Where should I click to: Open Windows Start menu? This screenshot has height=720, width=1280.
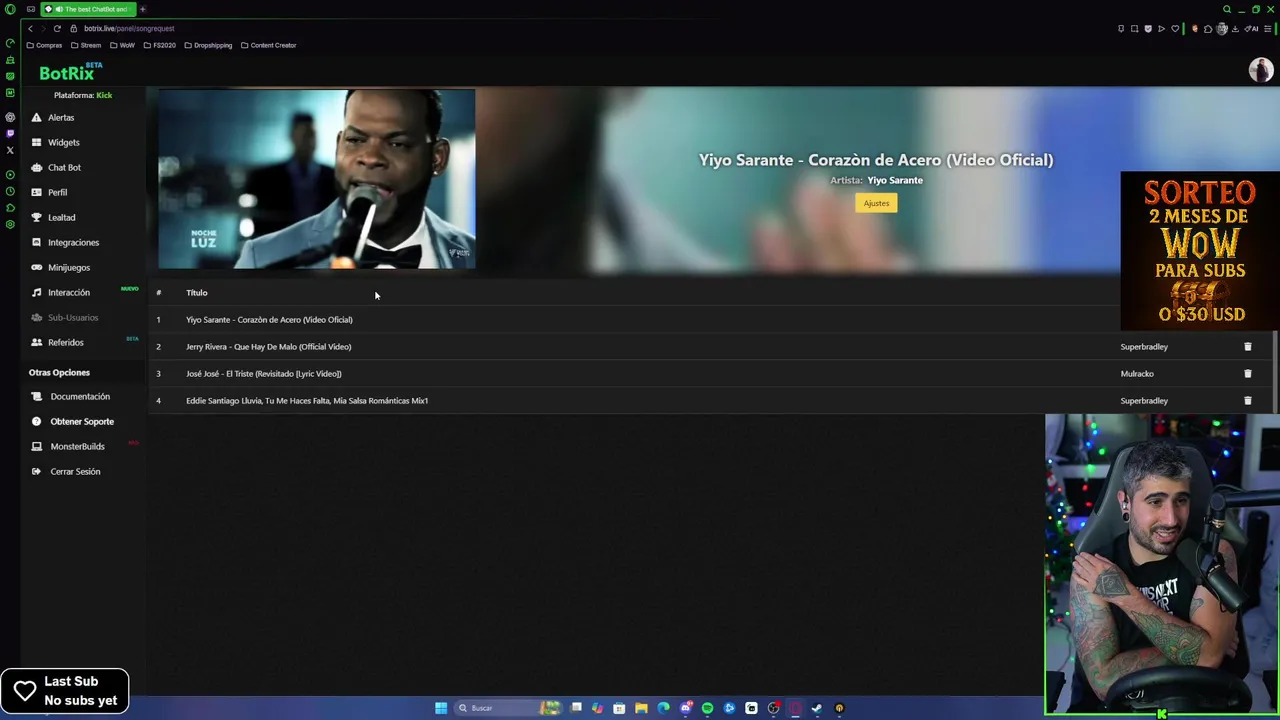(441, 708)
